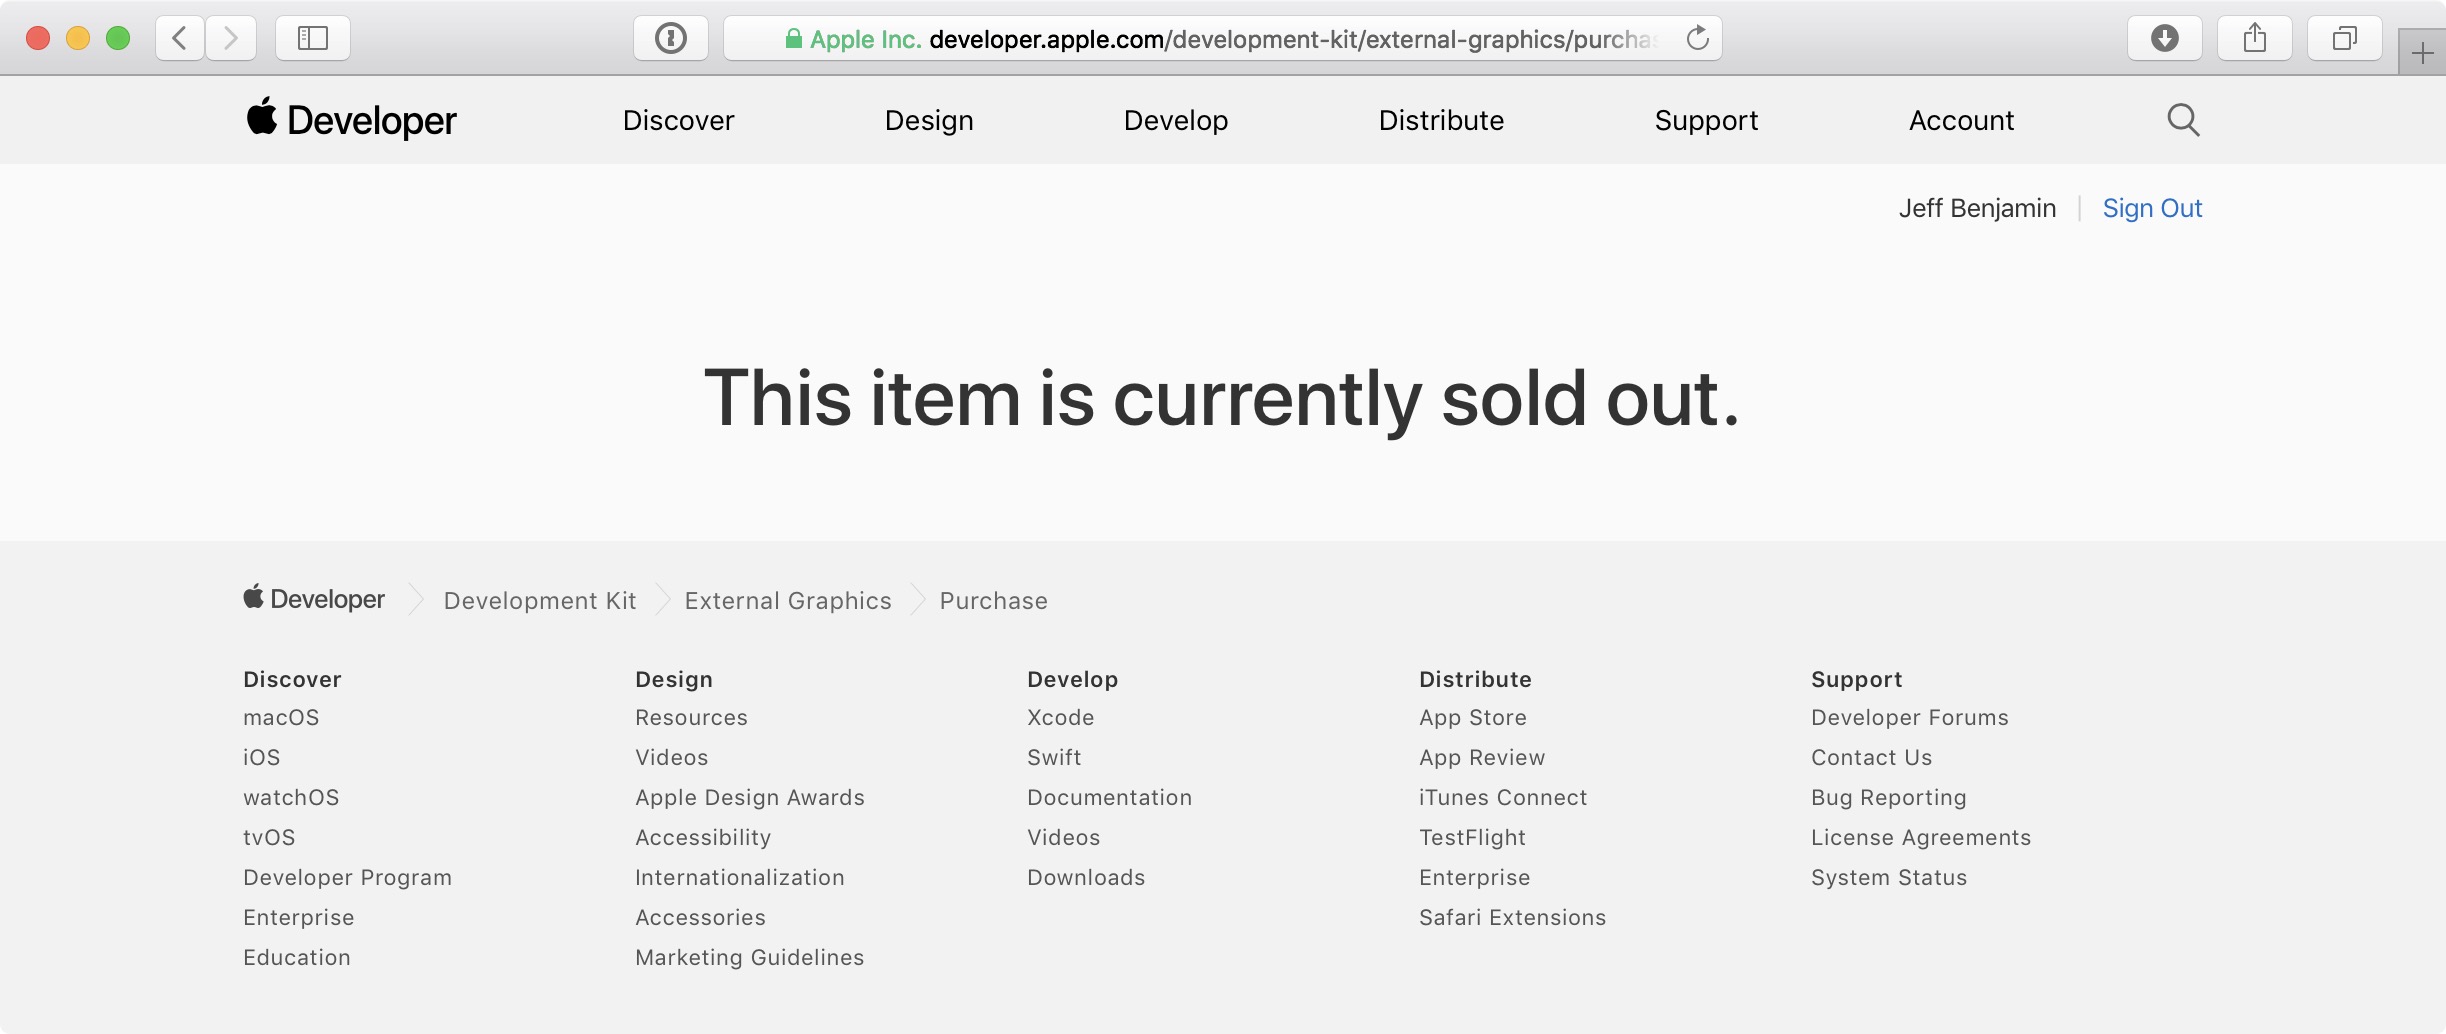Open the TestFlight link under Distribute
Screen dimensions: 2446x1034
pyautogui.click(x=1472, y=837)
